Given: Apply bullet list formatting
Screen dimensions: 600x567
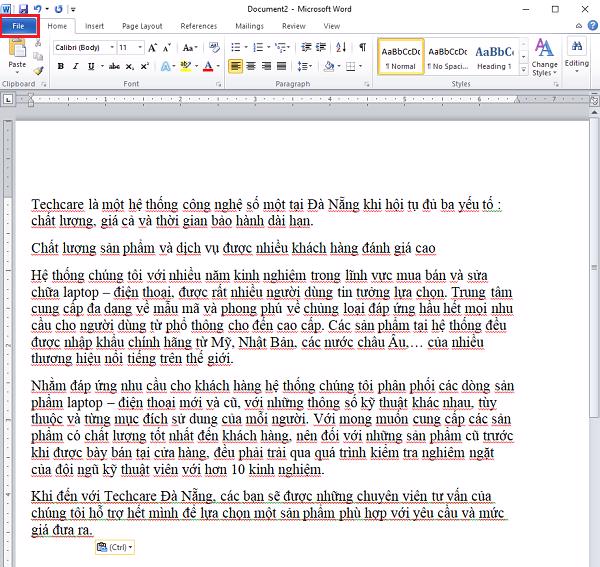Looking at the screenshot, I should (236, 47).
